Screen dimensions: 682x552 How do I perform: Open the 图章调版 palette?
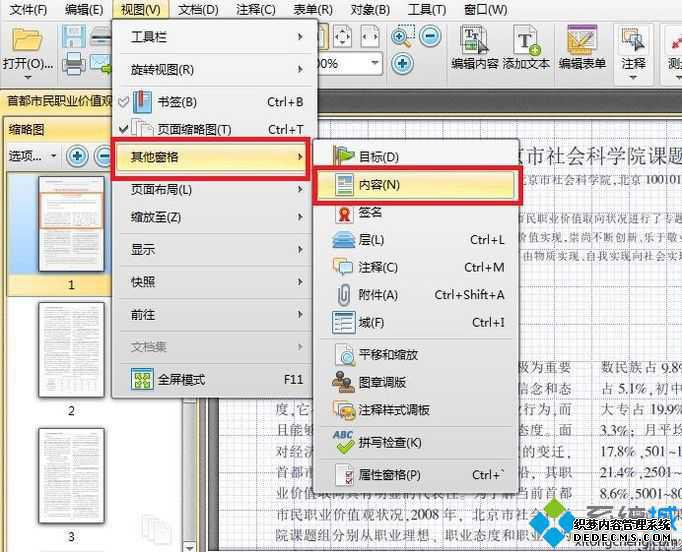417,382
